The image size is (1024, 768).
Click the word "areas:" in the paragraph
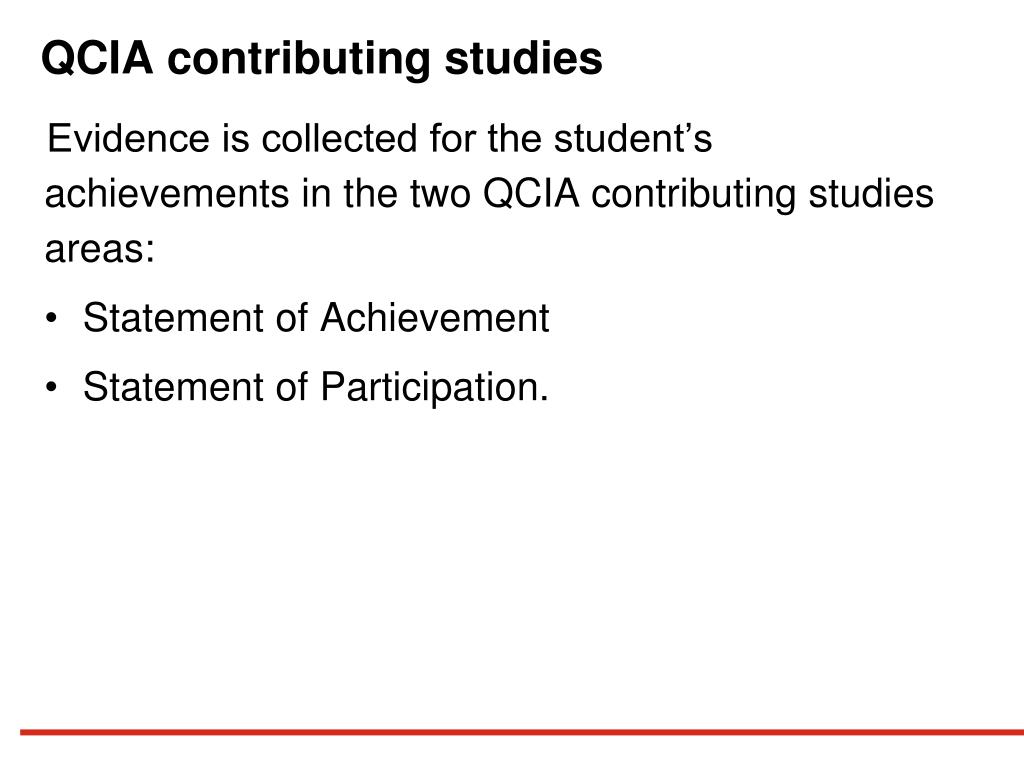coord(100,249)
